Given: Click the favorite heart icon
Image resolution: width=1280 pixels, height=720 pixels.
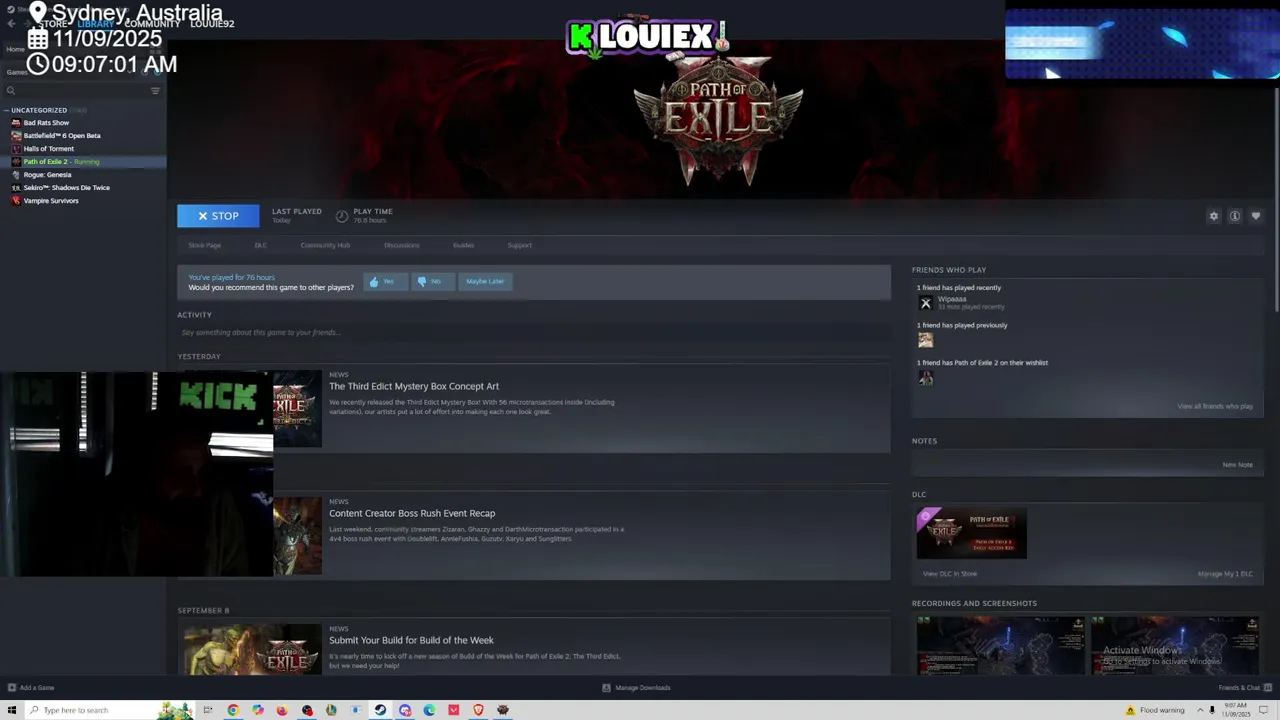Looking at the screenshot, I should pos(1256,216).
